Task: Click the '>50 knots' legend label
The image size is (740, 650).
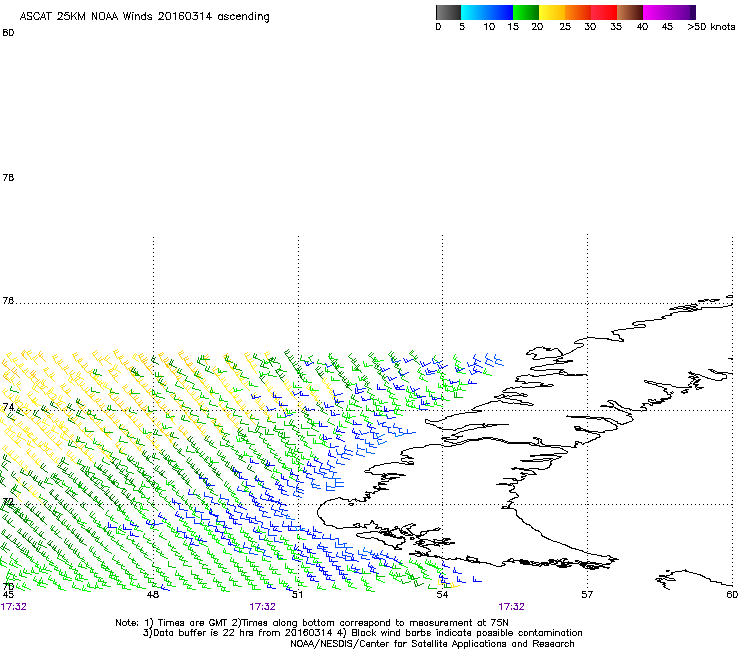Action: pos(711,27)
